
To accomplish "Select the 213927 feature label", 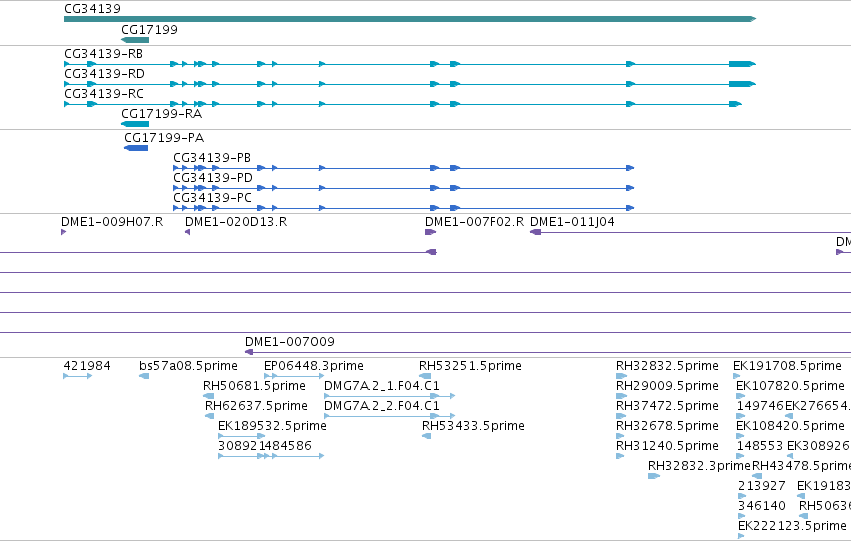I will [761, 486].
